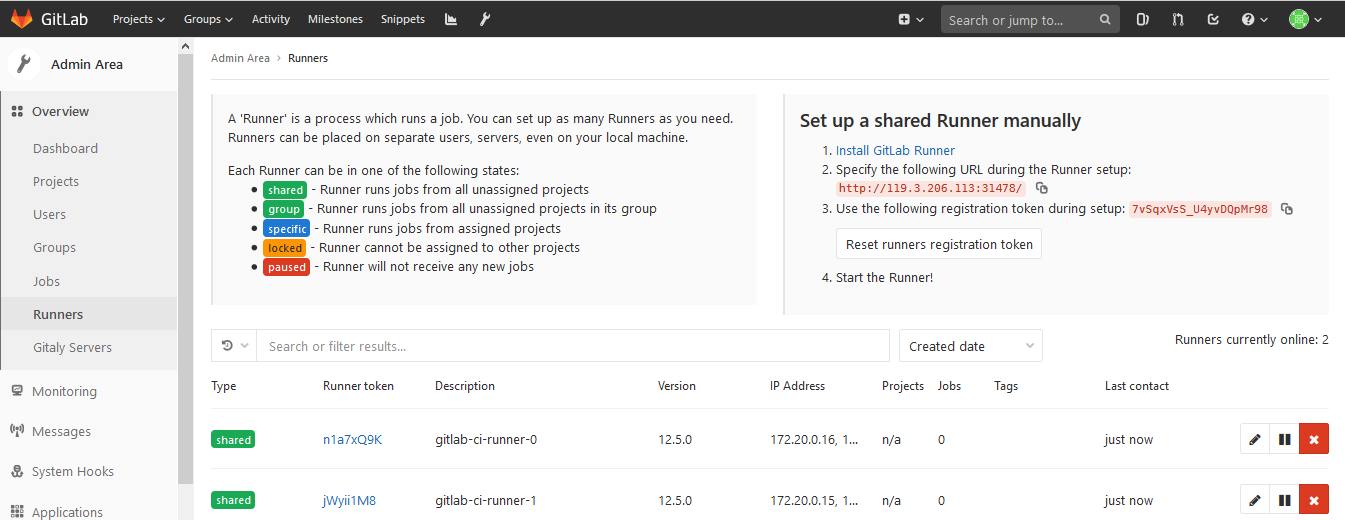Click the Install GitLab Runner link
The image size is (1345, 520).
[x=895, y=150]
